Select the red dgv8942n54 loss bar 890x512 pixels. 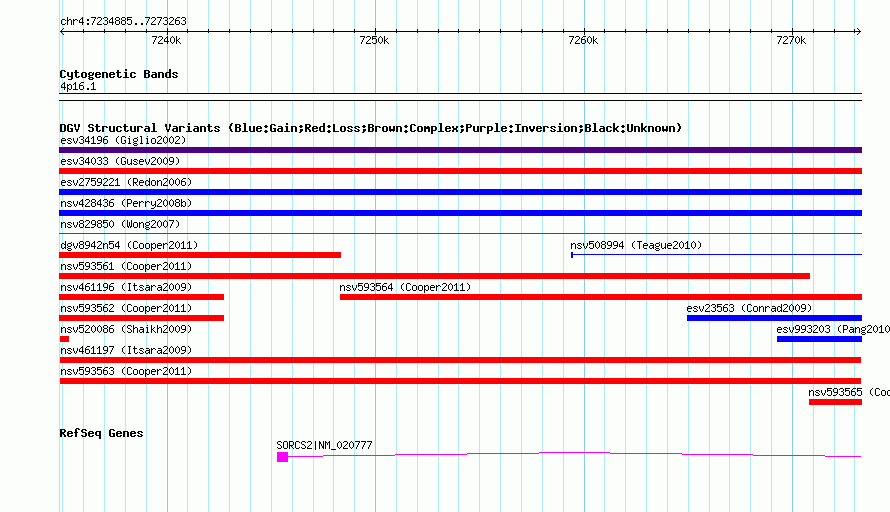(200, 255)
